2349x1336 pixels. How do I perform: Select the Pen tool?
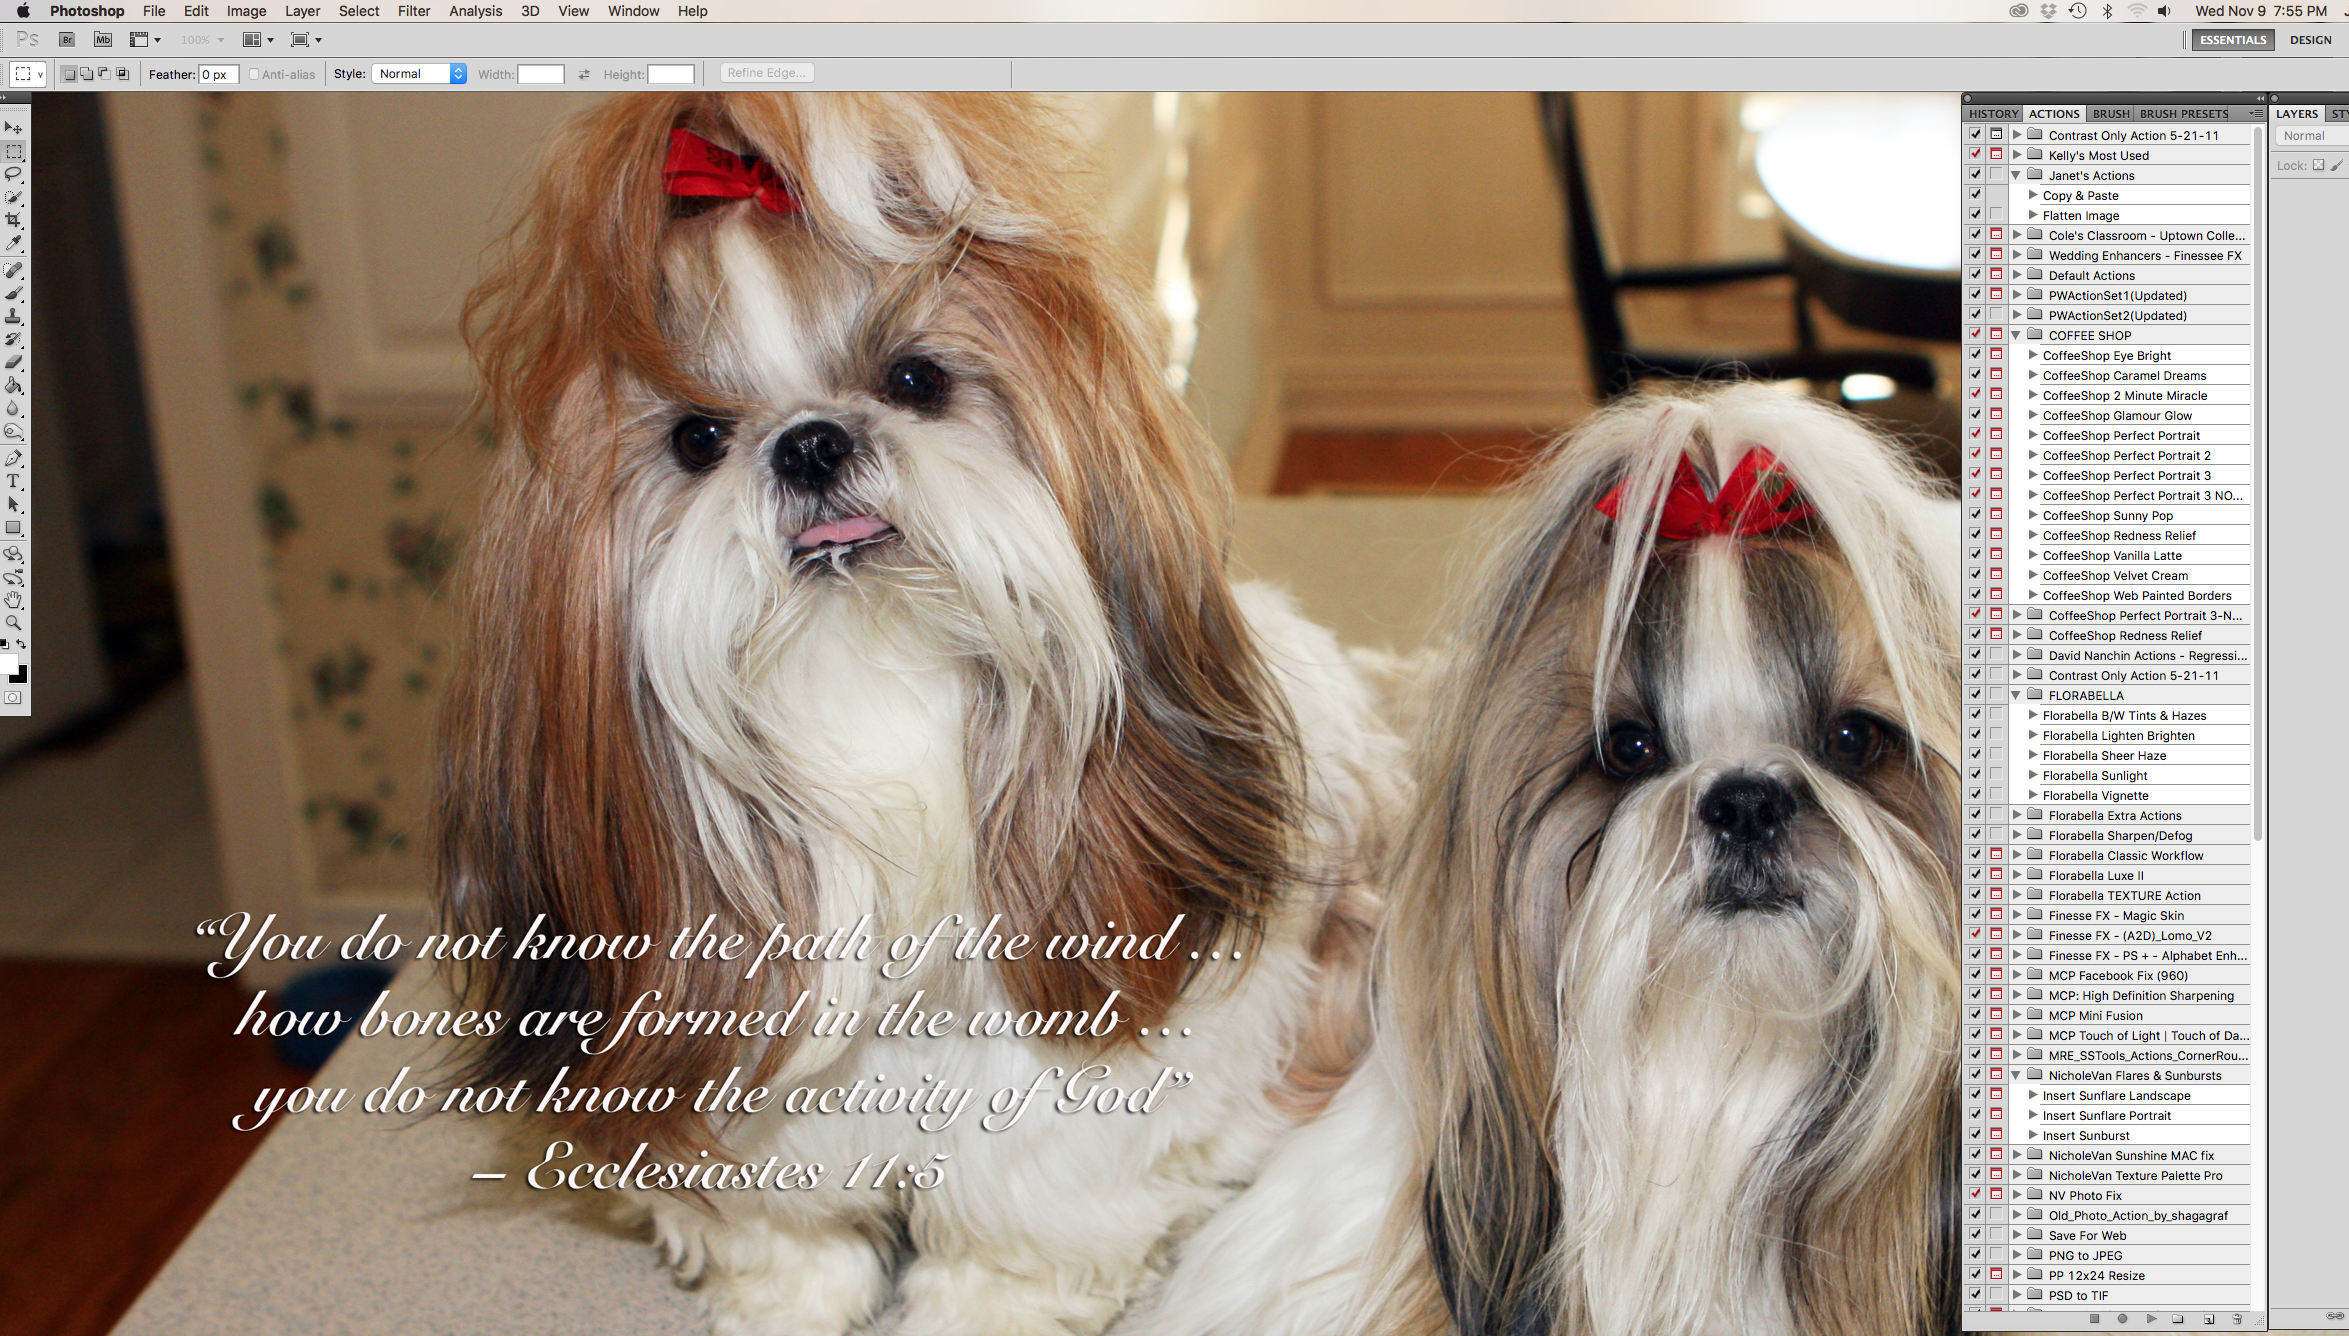[13, 458]
